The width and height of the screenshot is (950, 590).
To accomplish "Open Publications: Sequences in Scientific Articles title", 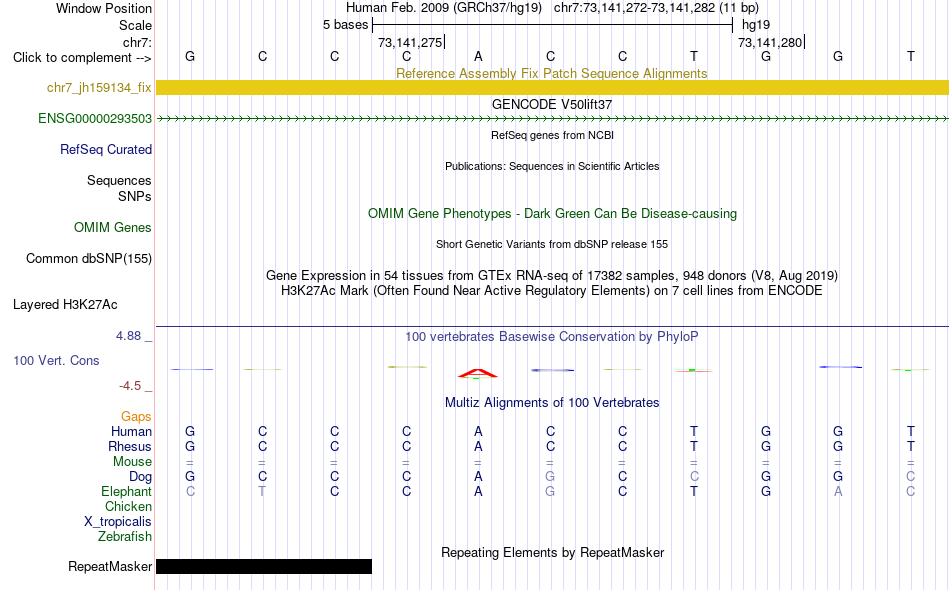I will click(x=552, y=166).
